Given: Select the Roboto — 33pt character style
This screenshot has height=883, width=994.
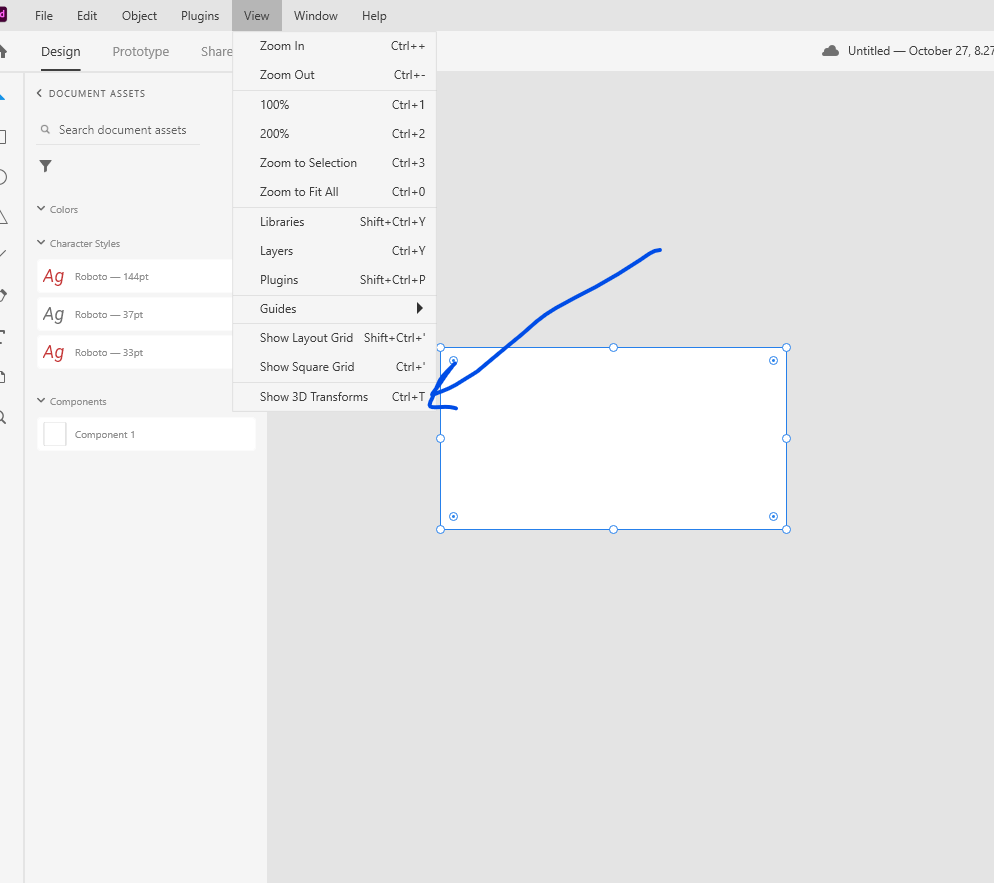Looking at the screenshot, I should 134,352.
